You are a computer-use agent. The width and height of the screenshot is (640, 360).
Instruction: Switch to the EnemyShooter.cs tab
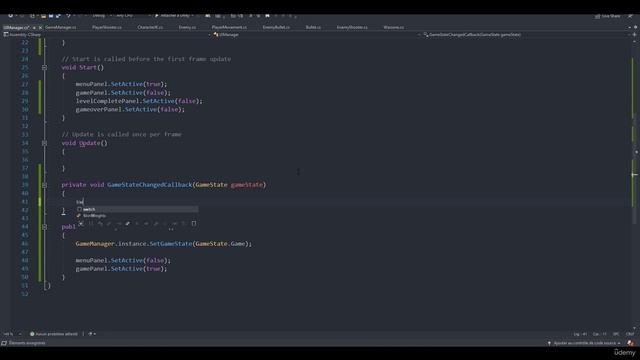352,27
